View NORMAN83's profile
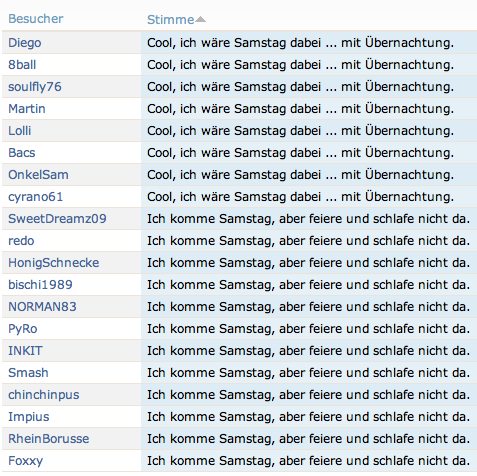Image resolution: width=477 pixels, height=476 pixels. click(x=42, y=307)
